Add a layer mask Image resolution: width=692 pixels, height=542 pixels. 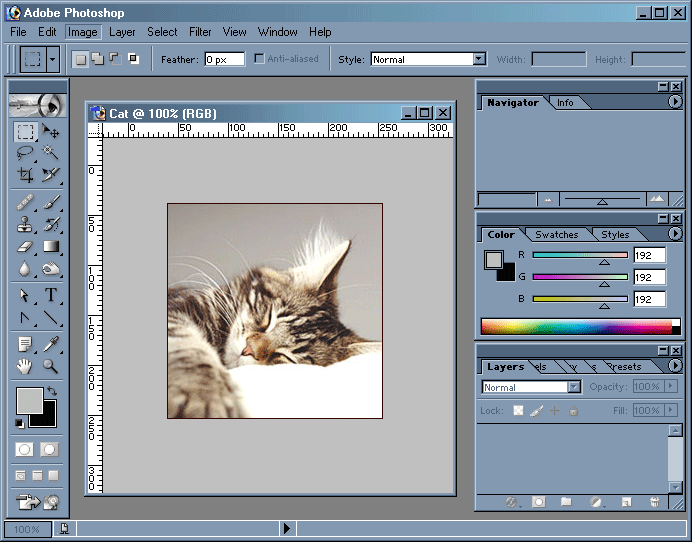[x=538, y=502]
